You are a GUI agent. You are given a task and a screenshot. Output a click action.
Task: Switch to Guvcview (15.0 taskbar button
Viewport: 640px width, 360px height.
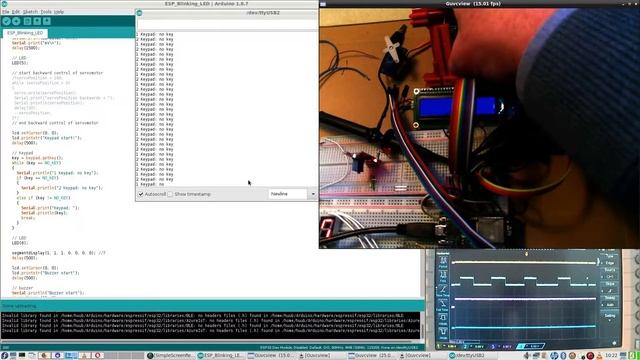click(x=271, y=356)
